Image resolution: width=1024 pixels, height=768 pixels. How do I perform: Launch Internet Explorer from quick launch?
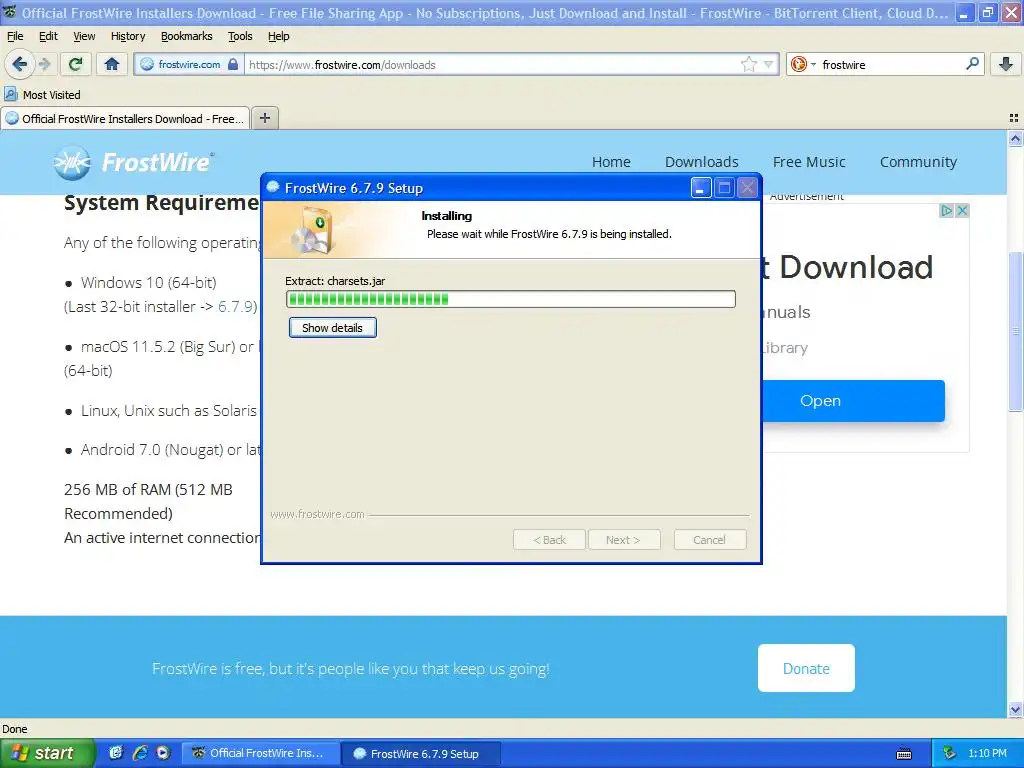[x=140, y=753]
